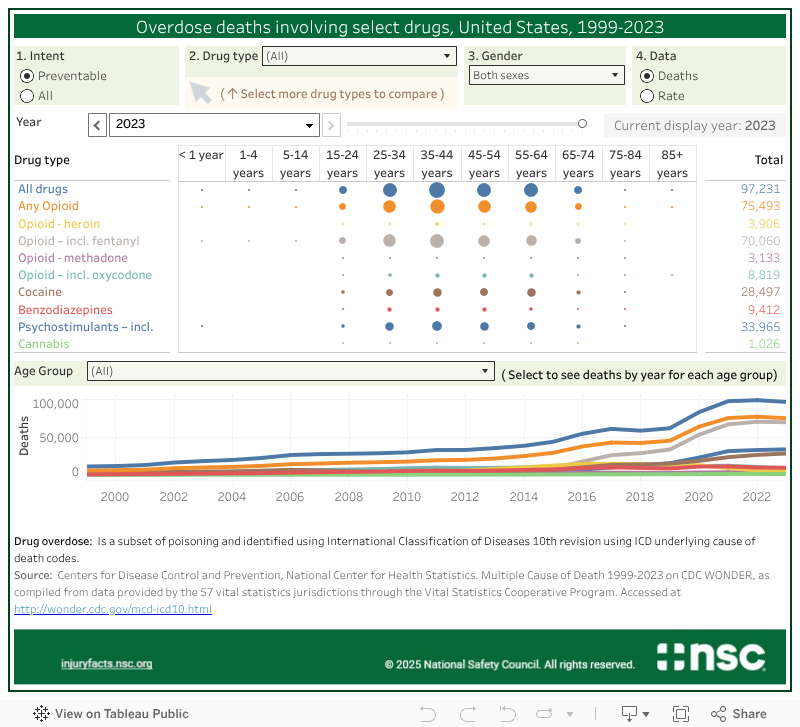
Task: Select the Benzodiazepines drug type row label
Action: [x=65, y=310]
